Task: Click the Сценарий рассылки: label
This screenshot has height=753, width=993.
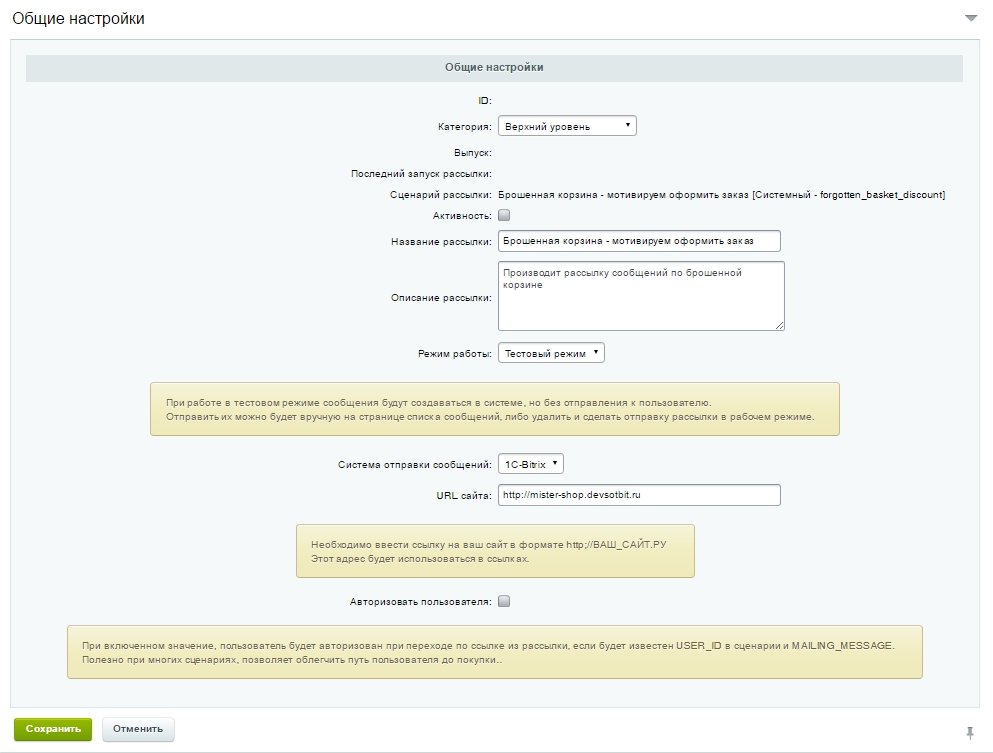Action: point(441,195)
